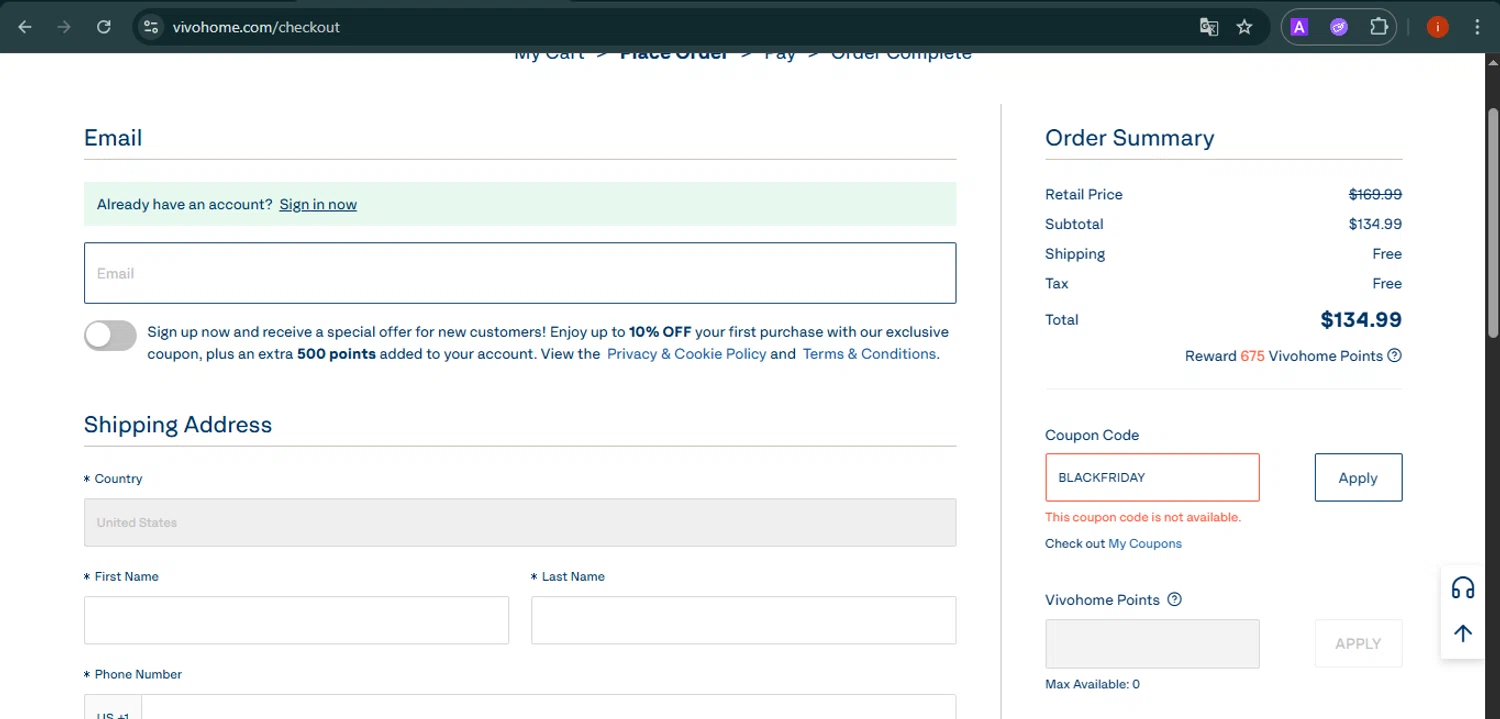Open the round purple extension icon
1500x719 pixels.
pyautogui.click(x=1339, y=27)
